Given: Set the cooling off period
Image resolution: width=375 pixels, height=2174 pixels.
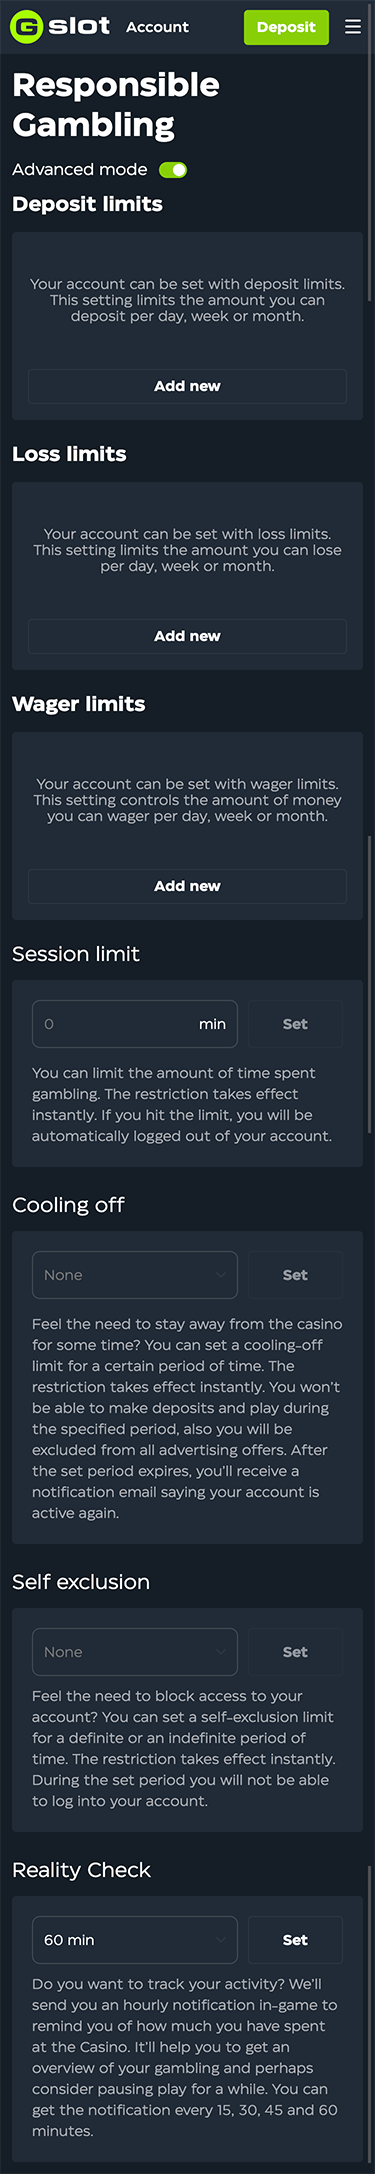Looking at the screenshot, I should tap(295, 1275).
